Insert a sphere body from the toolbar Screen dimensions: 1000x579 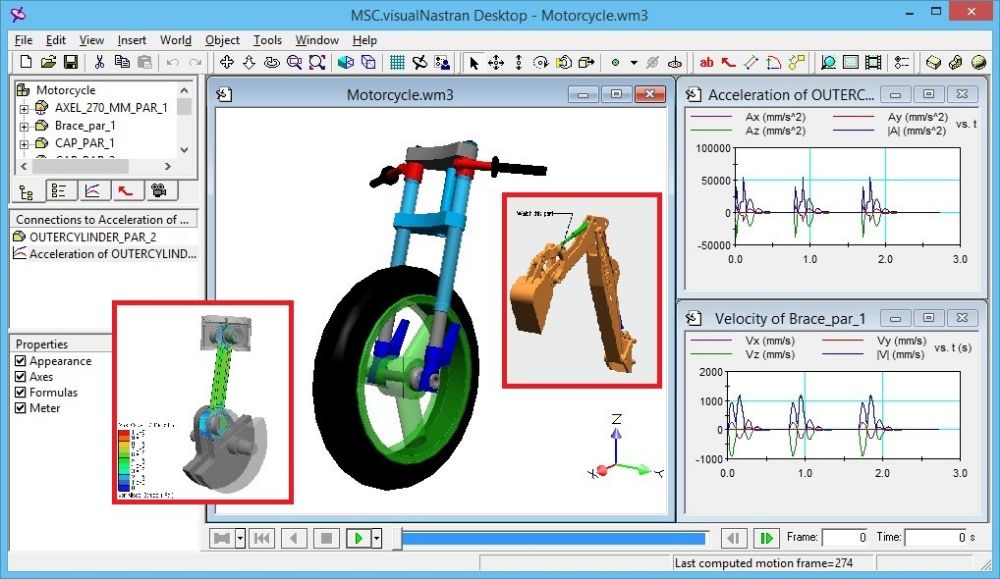click(978, 62)
